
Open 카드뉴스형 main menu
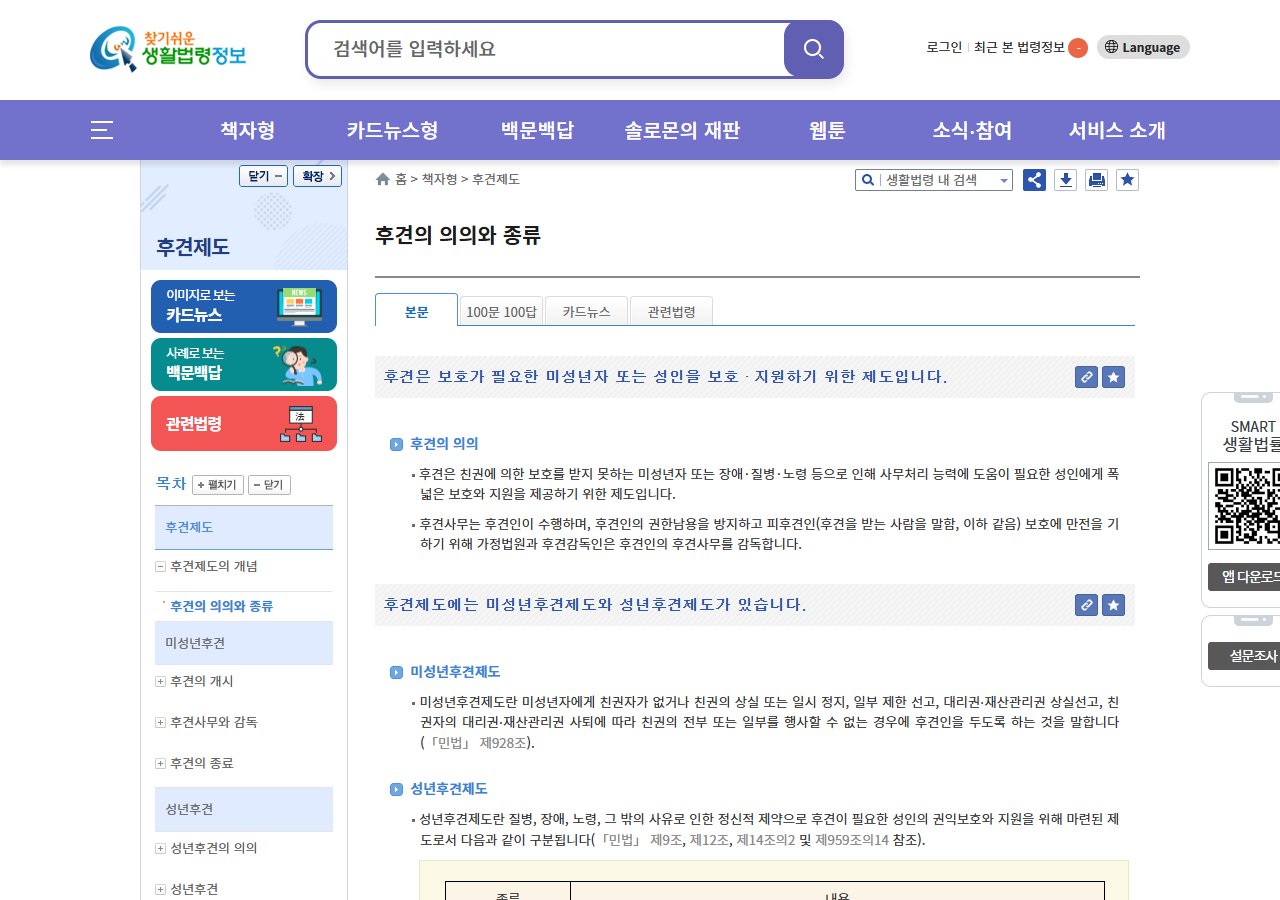(392, 130)
